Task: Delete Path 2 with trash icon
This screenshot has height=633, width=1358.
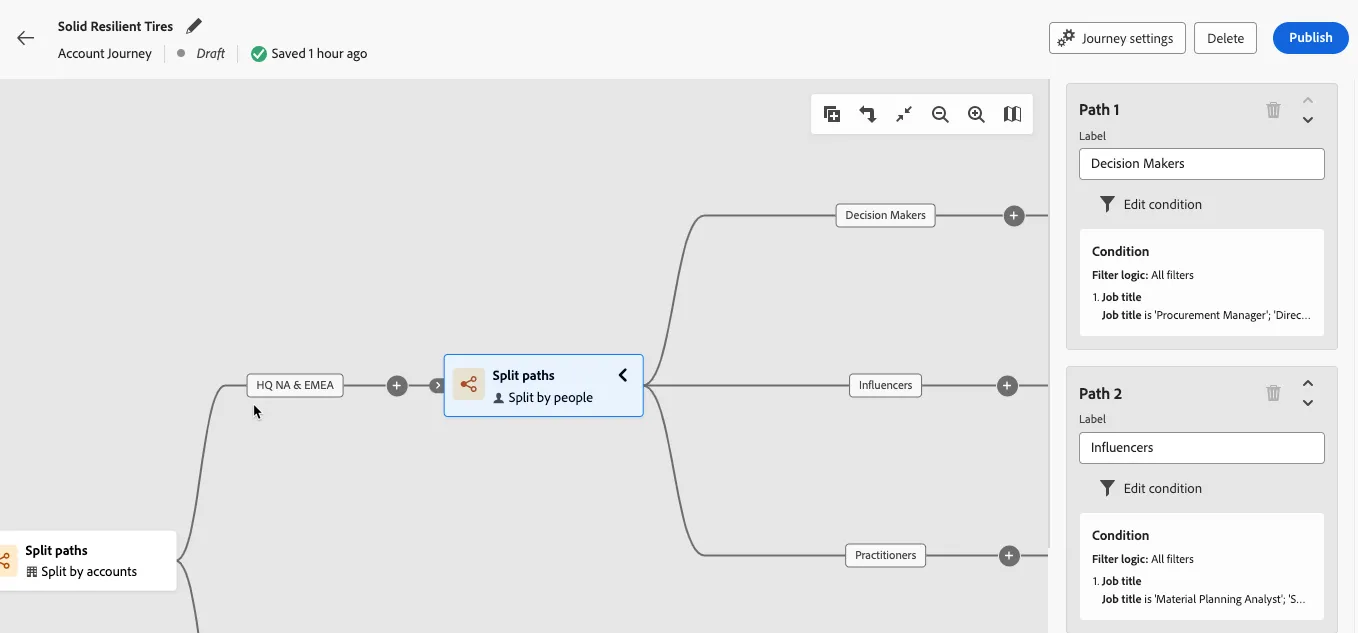Action: pos(1273,393)
